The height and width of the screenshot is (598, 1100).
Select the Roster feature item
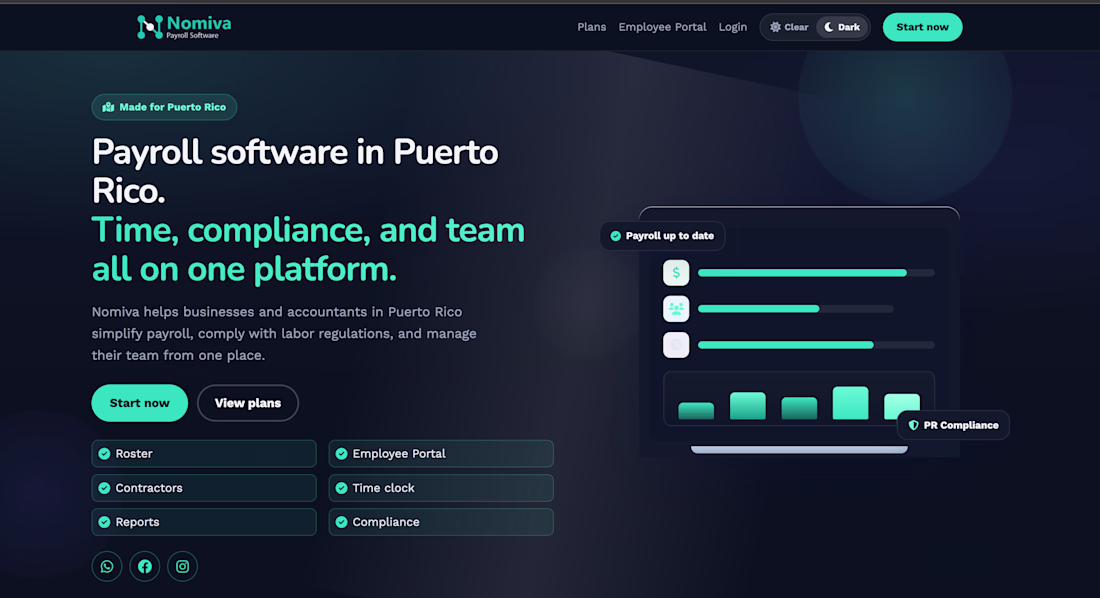click(x=203, y=453)
